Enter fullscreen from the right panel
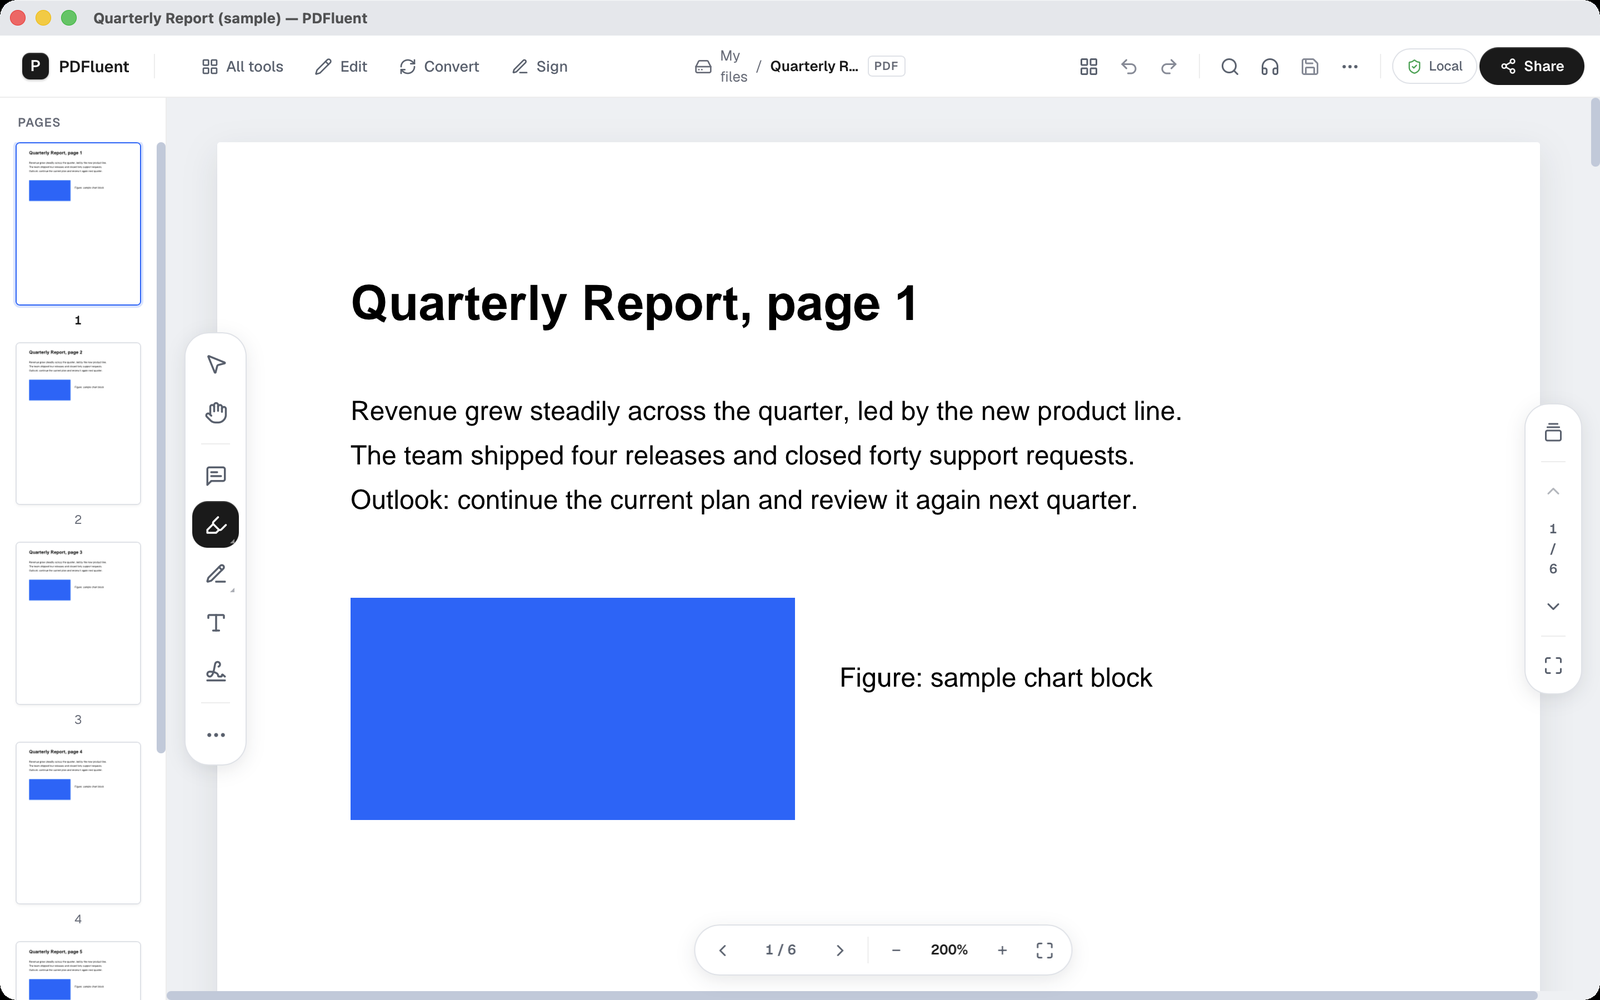The height and width of the screenshot is (1000, 1600). coord(1553,665)
